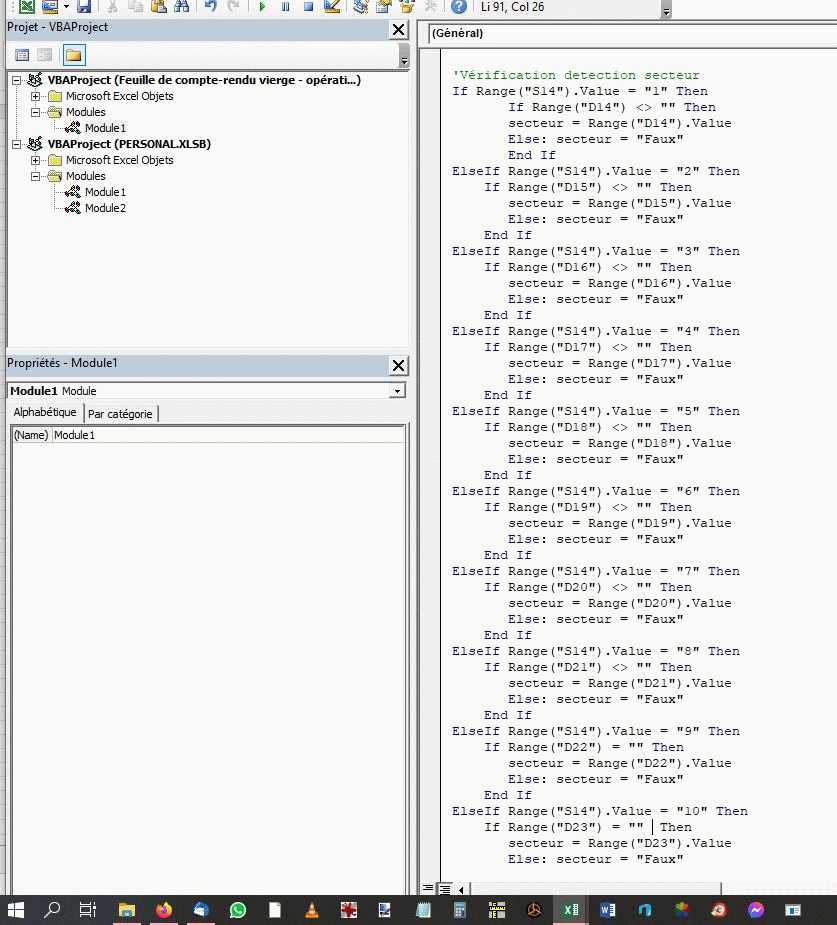Select Module1 under PERSONAL.XLSB
Image resolution: width=837 pixels, height=925 pixels.
click(105, 192)
